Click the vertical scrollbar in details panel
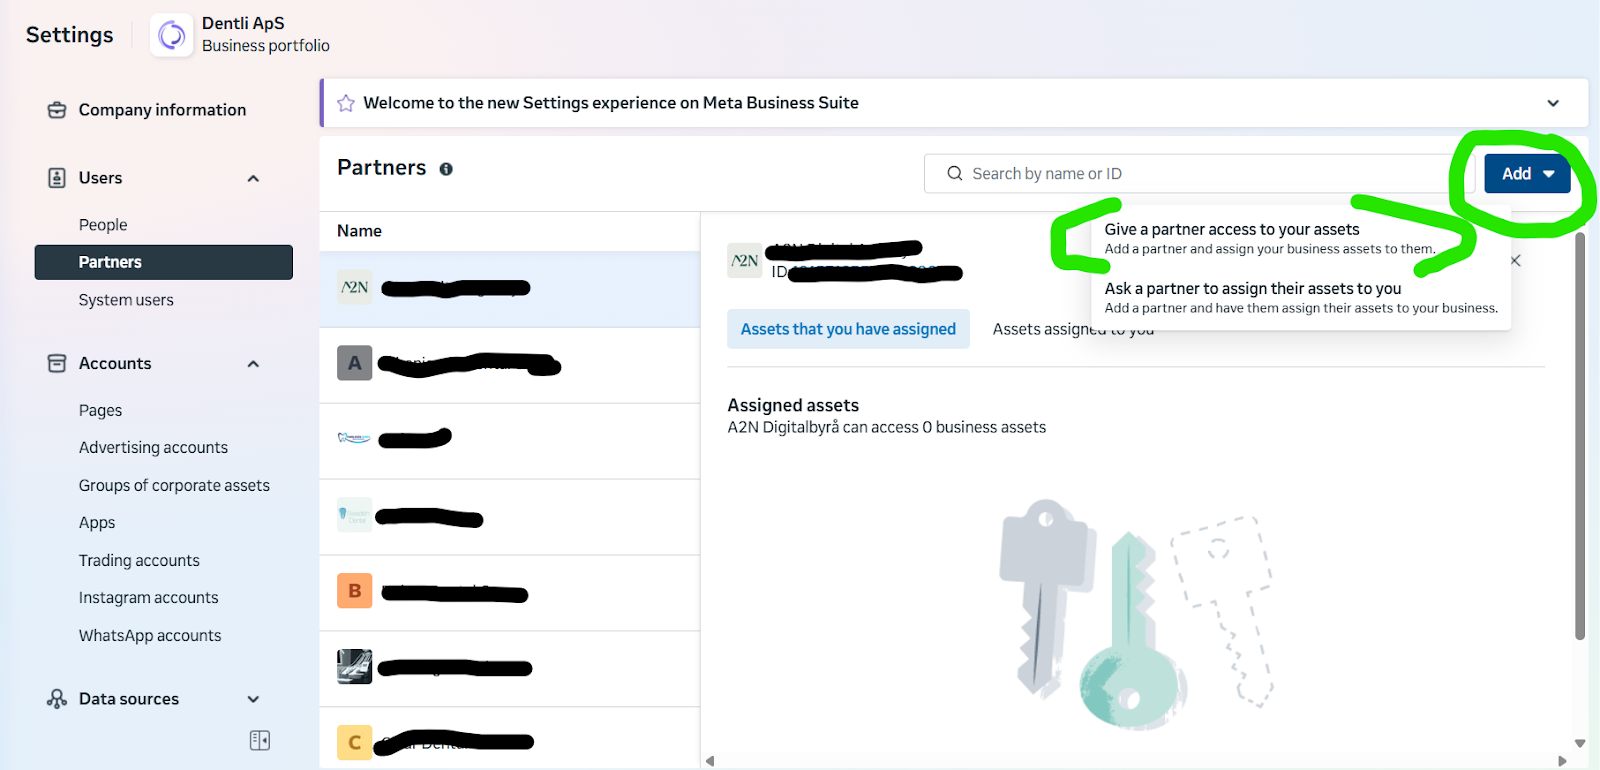Viewport: 1600px width, 770px height. (1580, 436)
